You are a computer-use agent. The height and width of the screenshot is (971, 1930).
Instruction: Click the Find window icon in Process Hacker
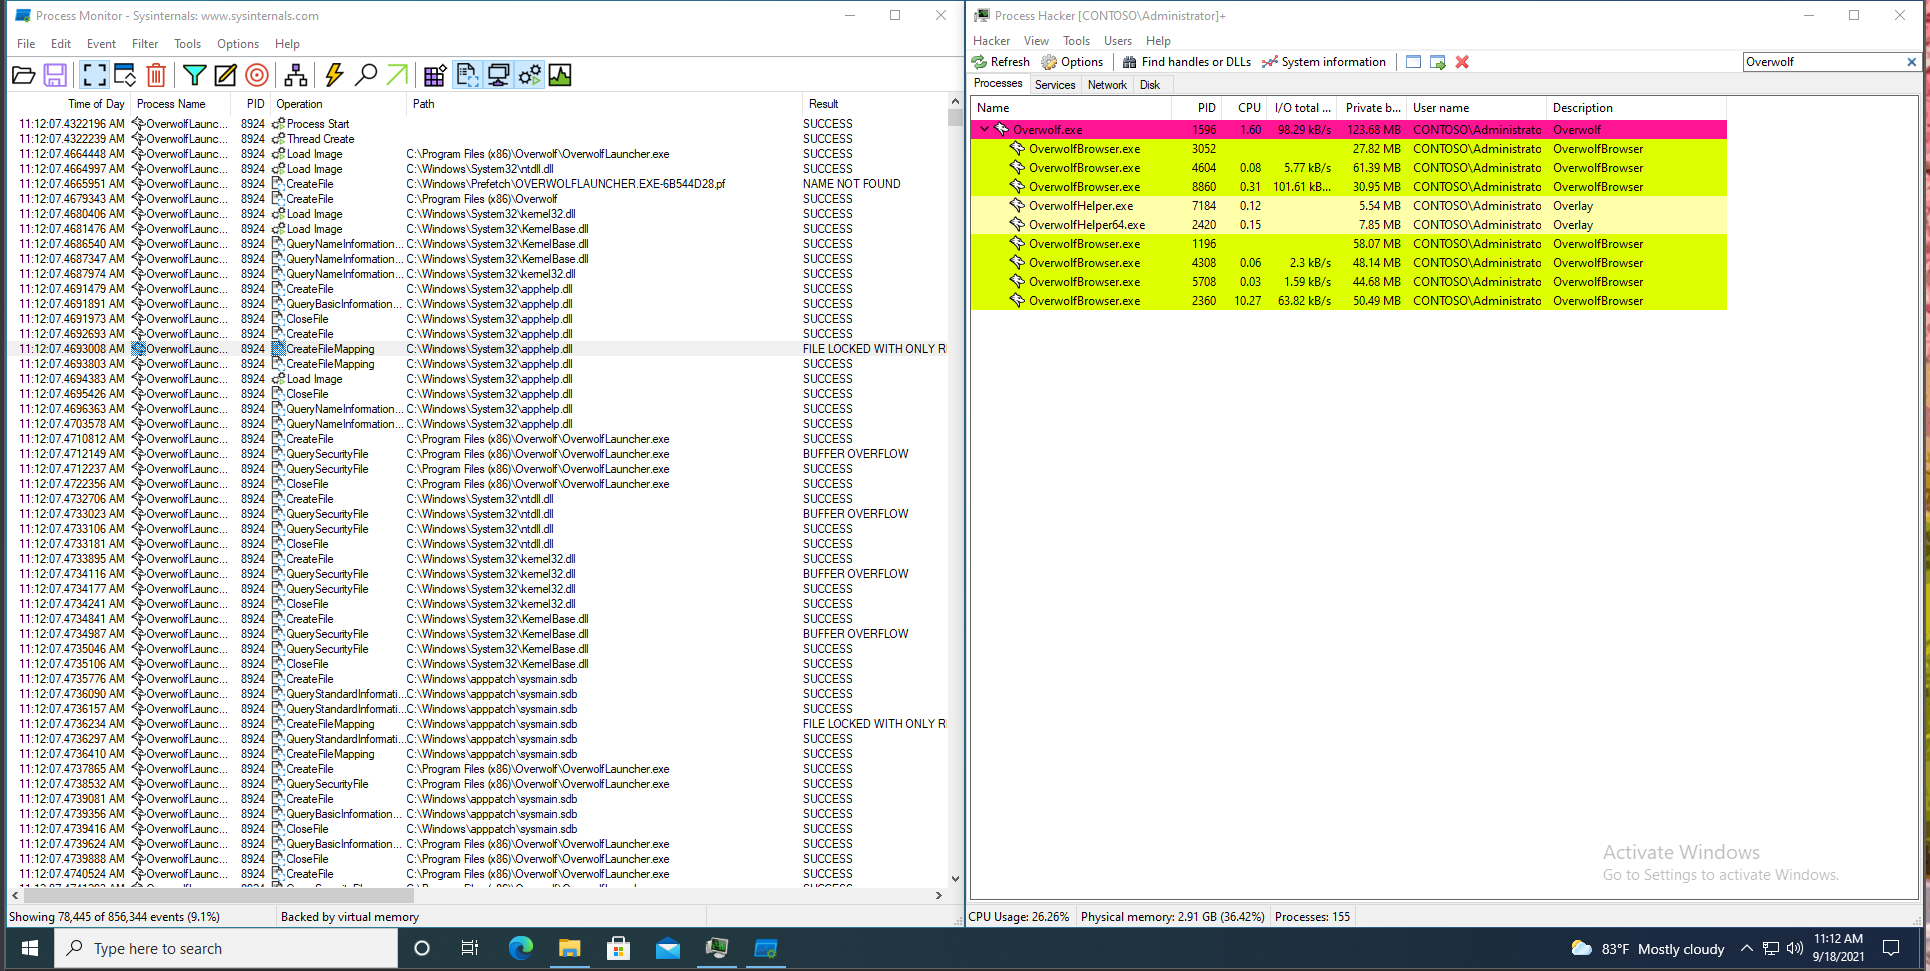pyautogui.click(x=1413, y=62)
